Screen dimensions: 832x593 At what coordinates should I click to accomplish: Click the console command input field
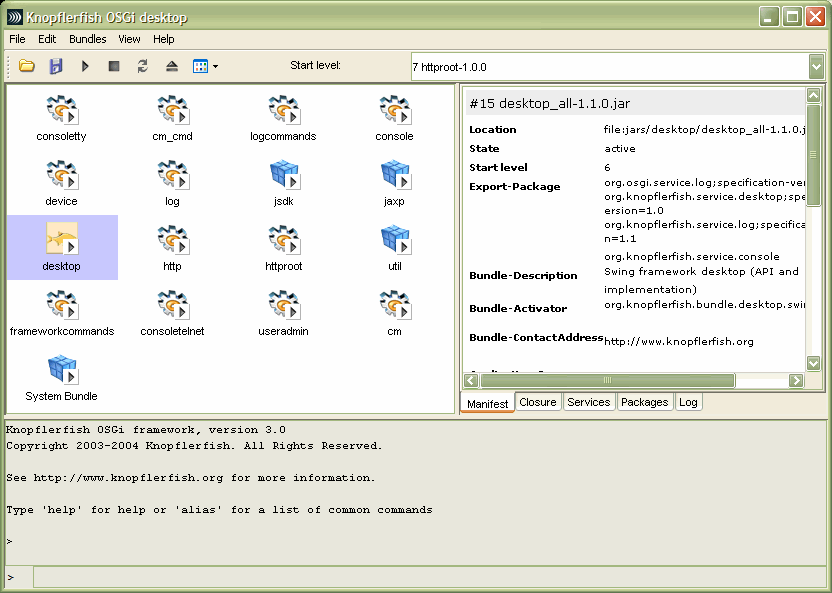428,577
